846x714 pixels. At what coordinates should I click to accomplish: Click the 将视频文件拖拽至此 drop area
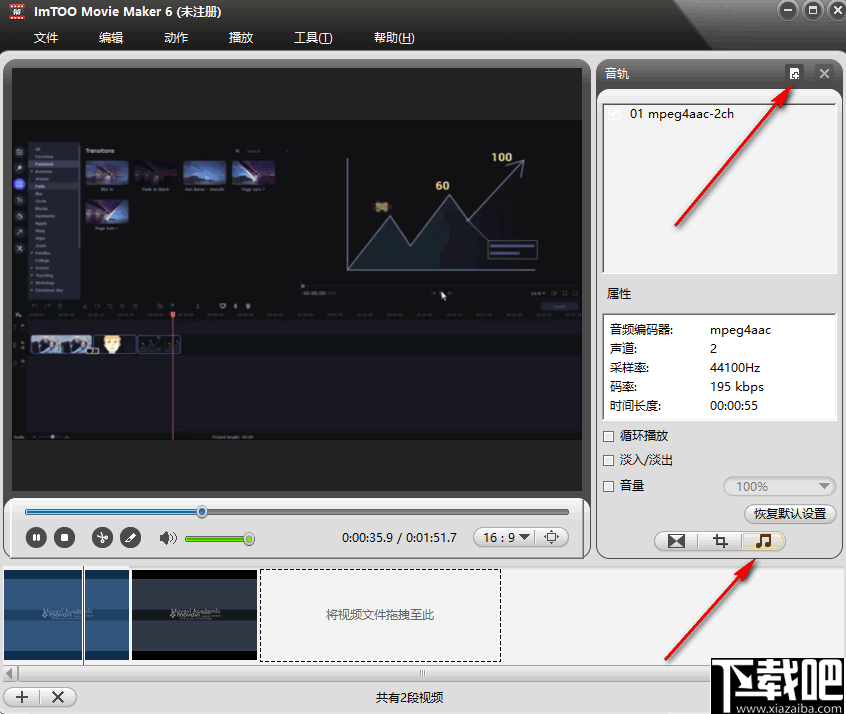click(x=380, y=616)
